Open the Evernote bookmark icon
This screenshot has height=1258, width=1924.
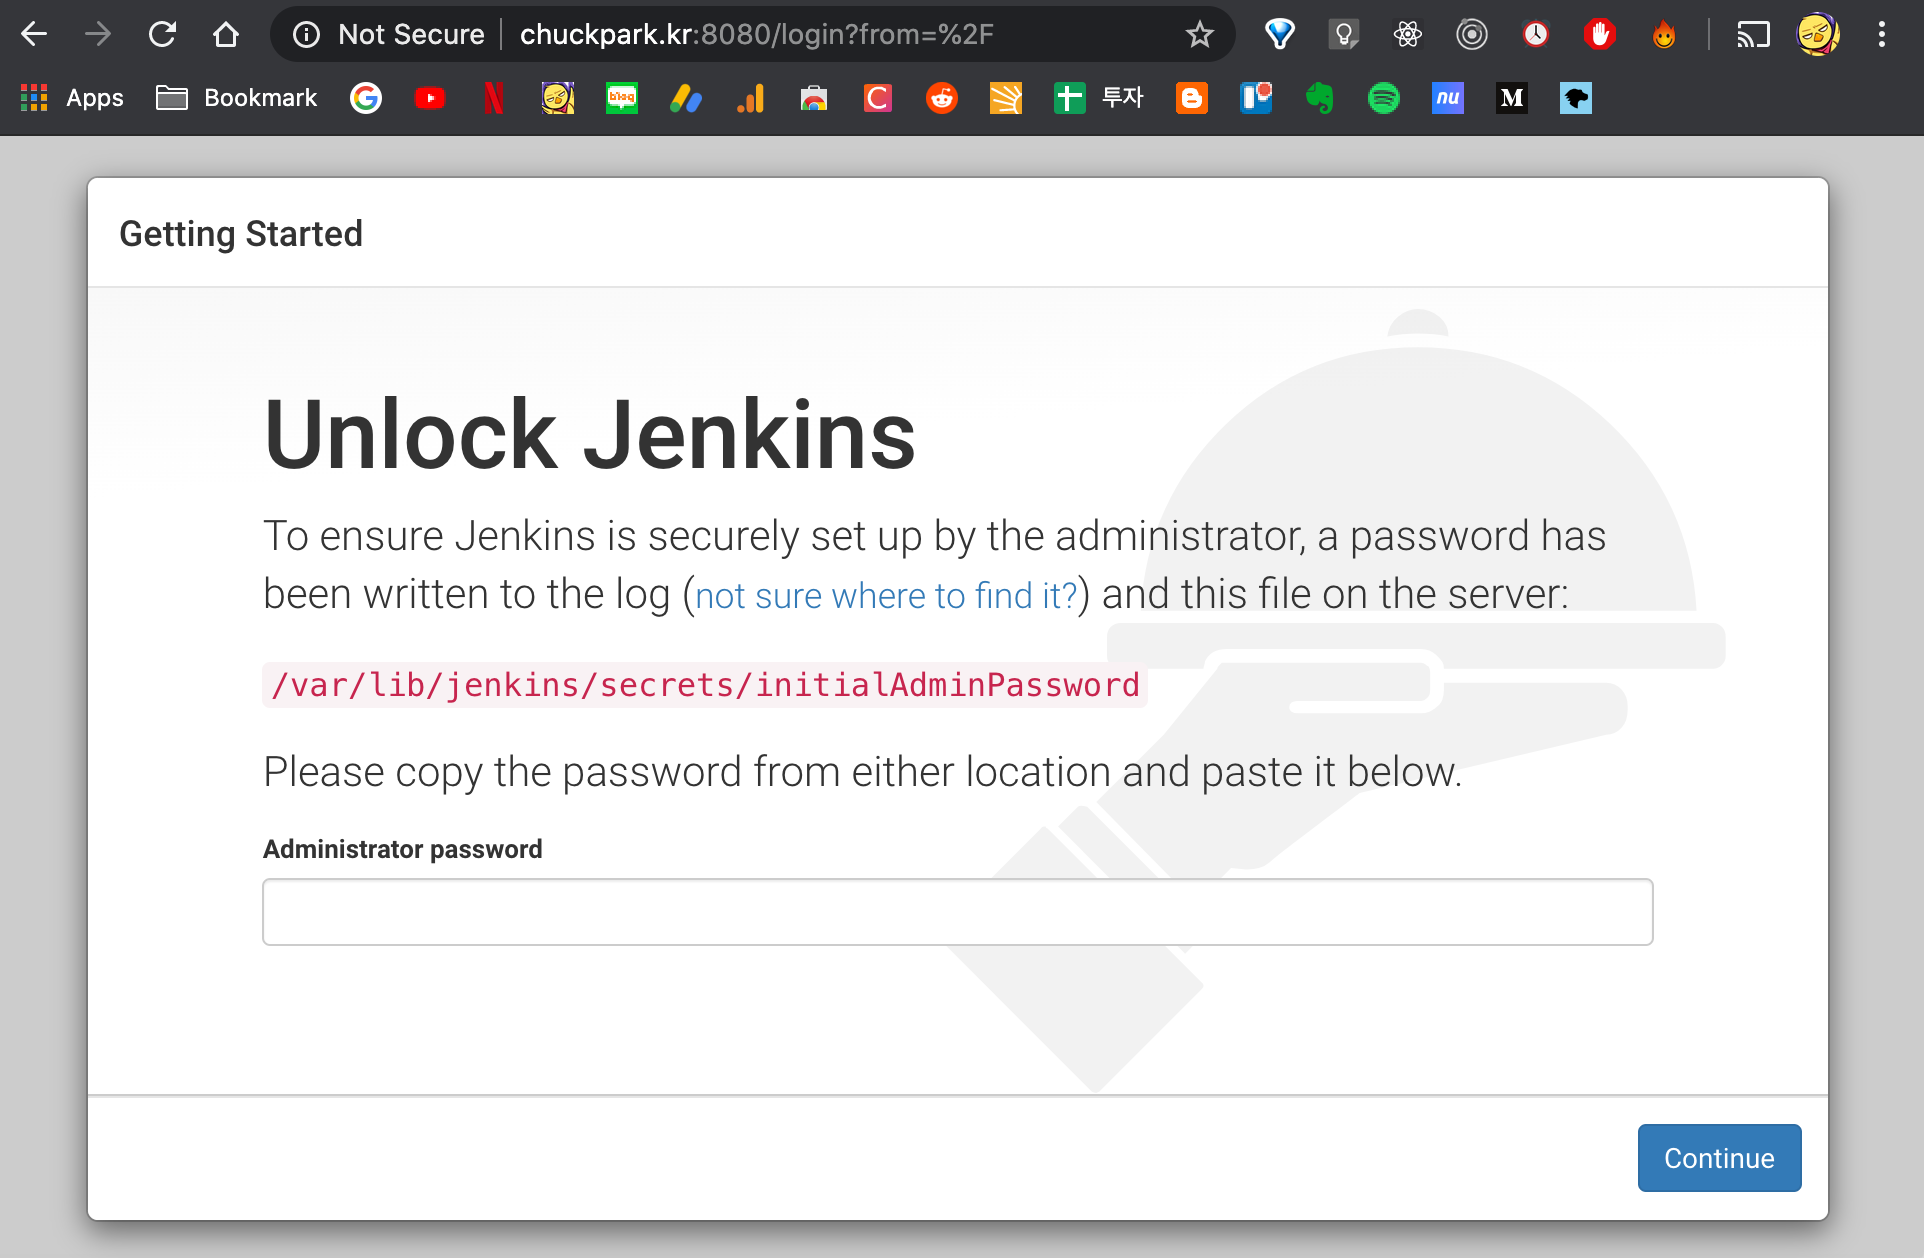[x=1319, y=98]
